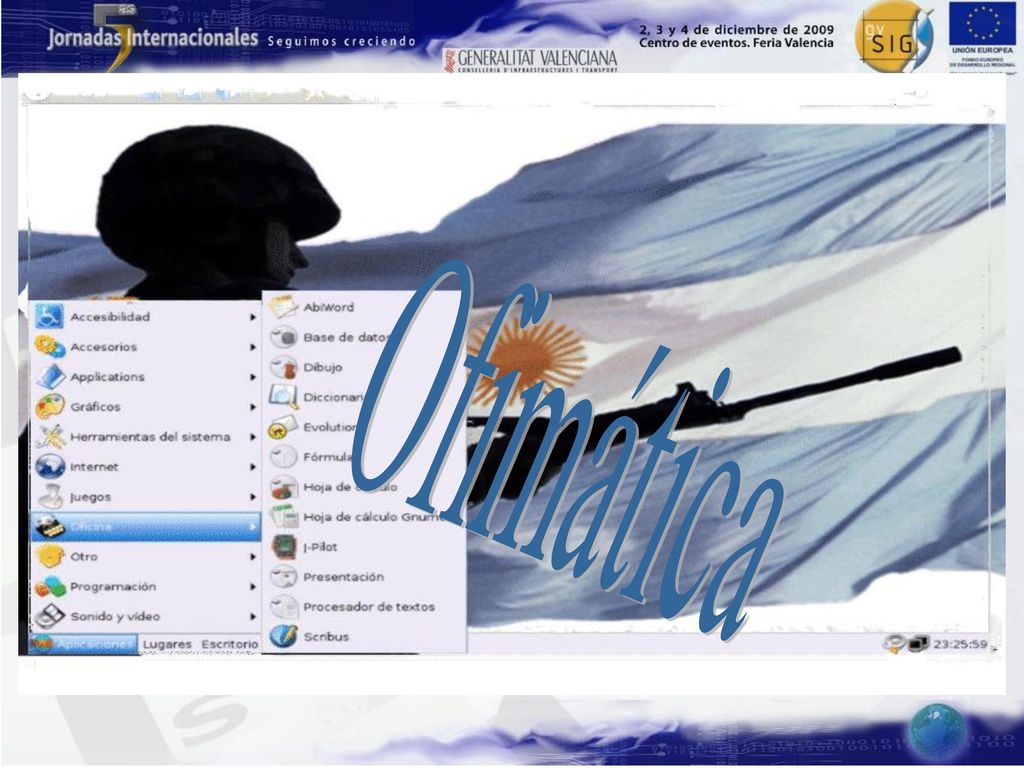The height and width of the screenshot is (768, 1024).
Task: Expand the Gráficos submenu arrow
Action: coord(253,407)
